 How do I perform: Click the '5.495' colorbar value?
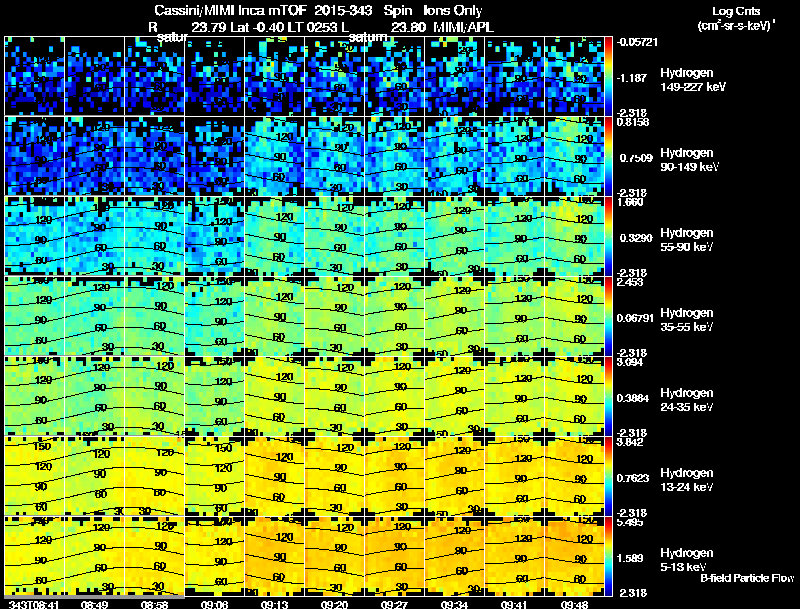630,522
